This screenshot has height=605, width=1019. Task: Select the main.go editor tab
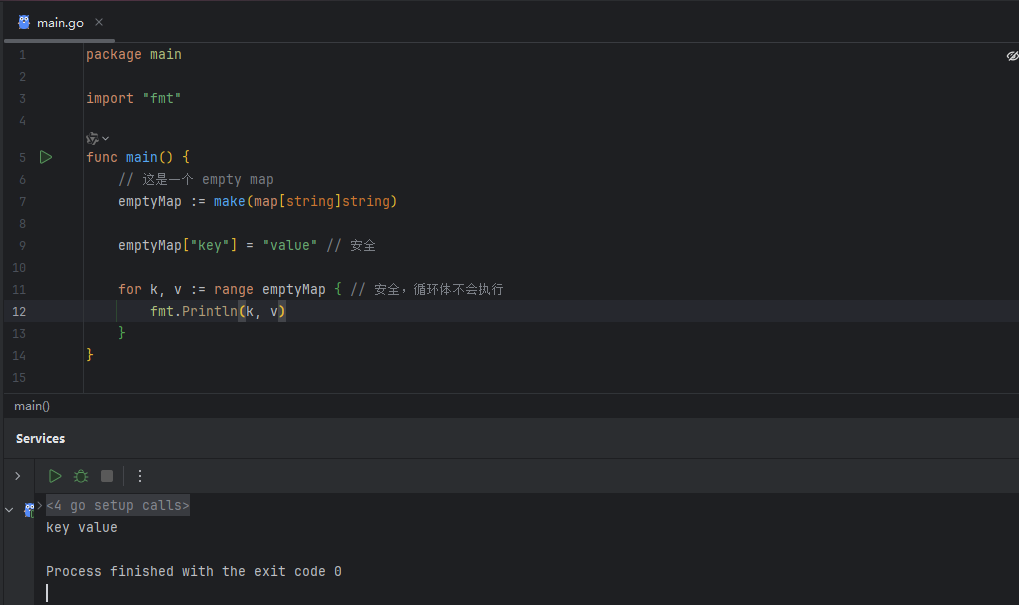coord(60,23)
